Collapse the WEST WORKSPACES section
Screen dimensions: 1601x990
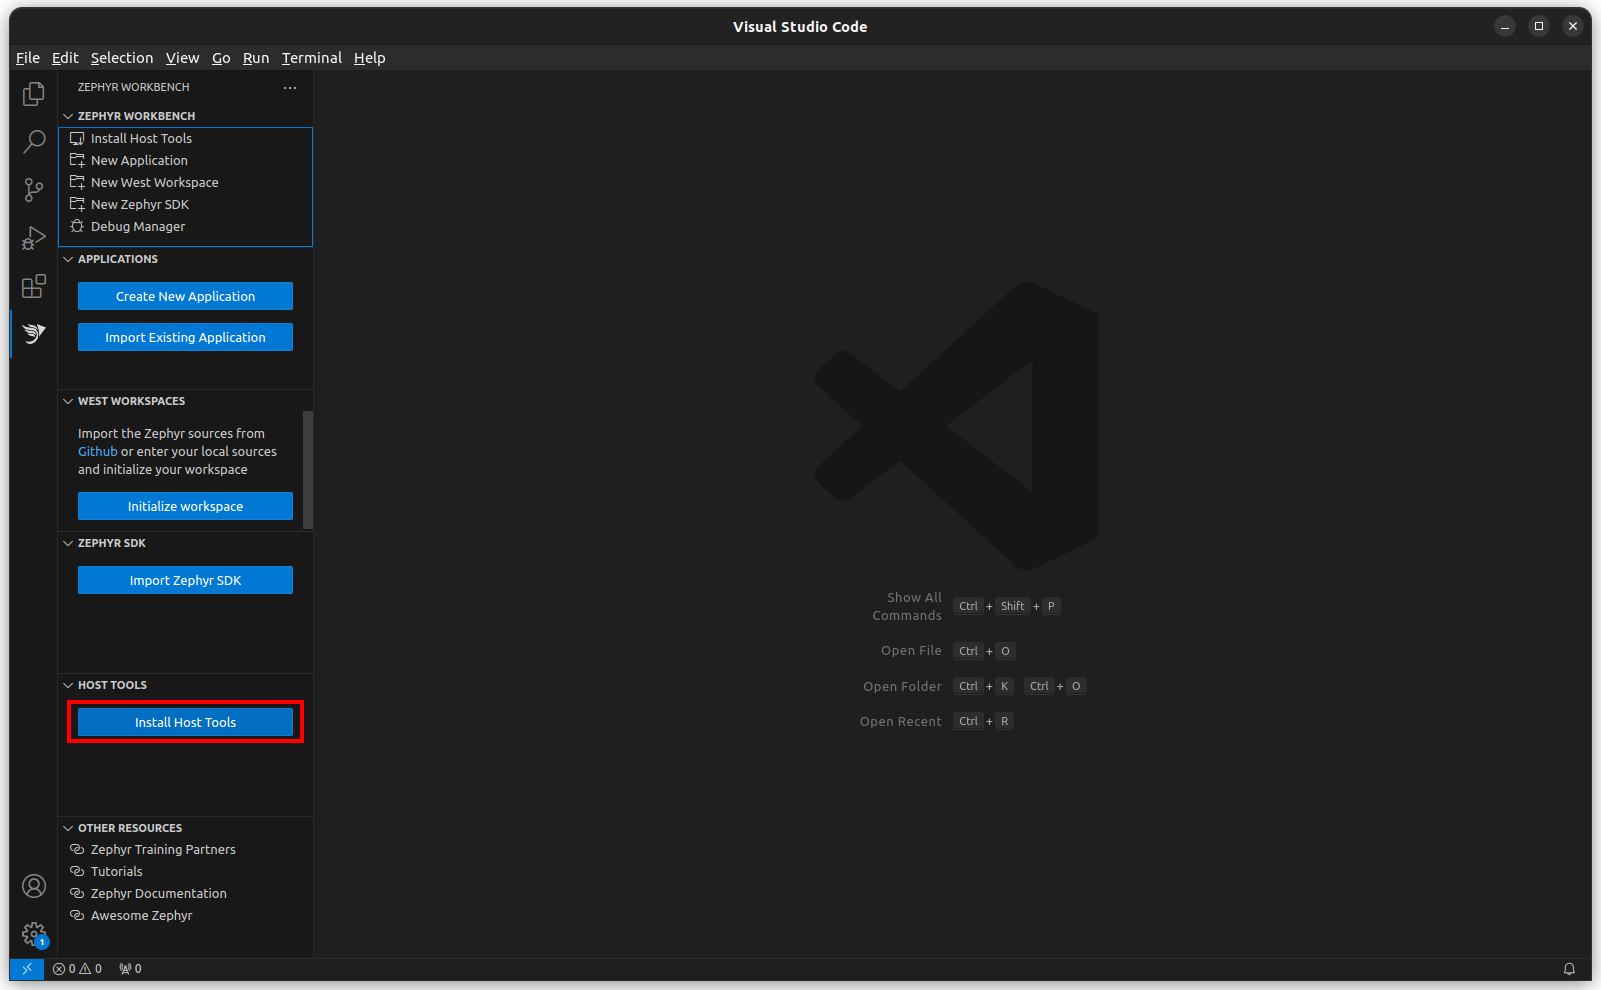click(68, 400)
